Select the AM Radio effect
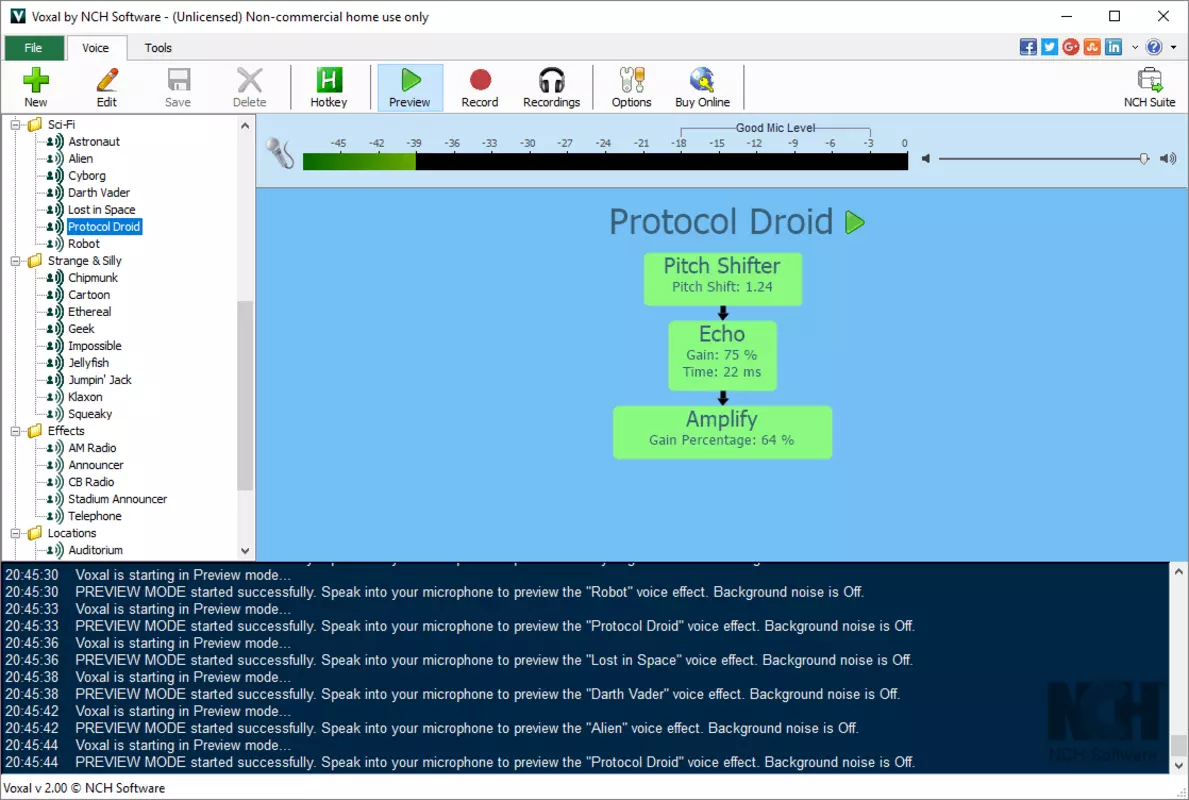This screenshot has height=800, width=1189. click(x=93, y=448)
